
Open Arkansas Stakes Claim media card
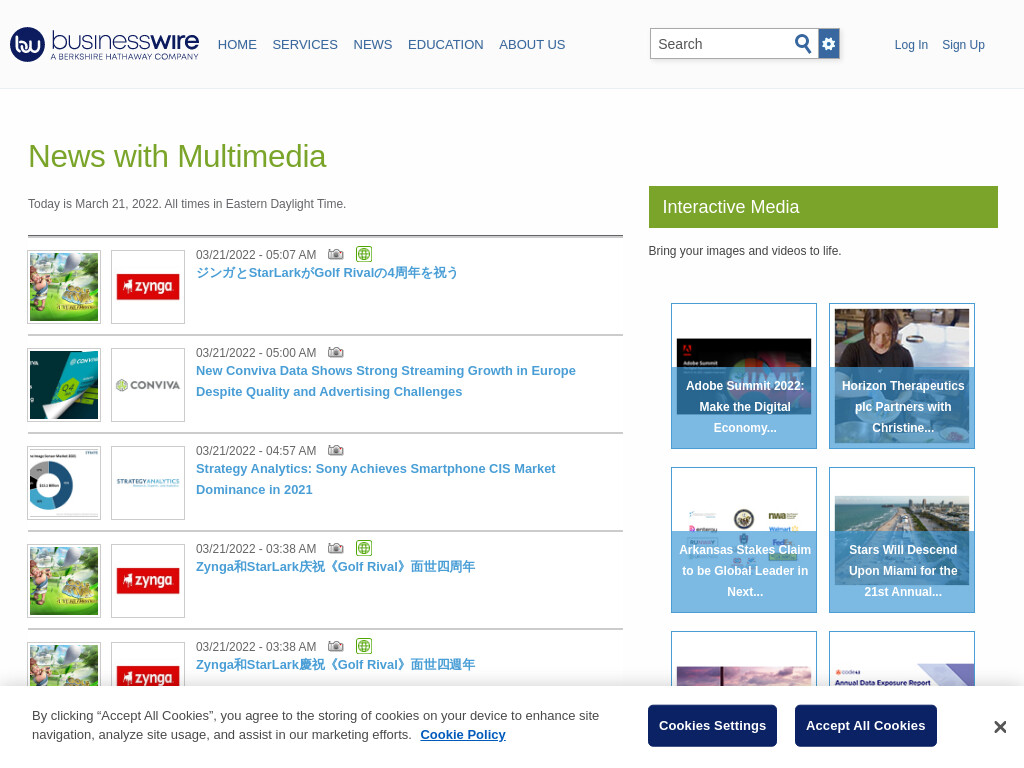[x=744, y=539]
